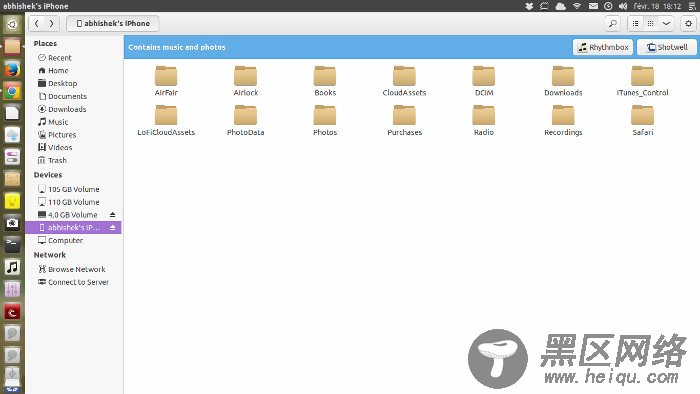The image size is (700, 394).
Task: Select the Purchases folder
Action: tap(404, 120)
